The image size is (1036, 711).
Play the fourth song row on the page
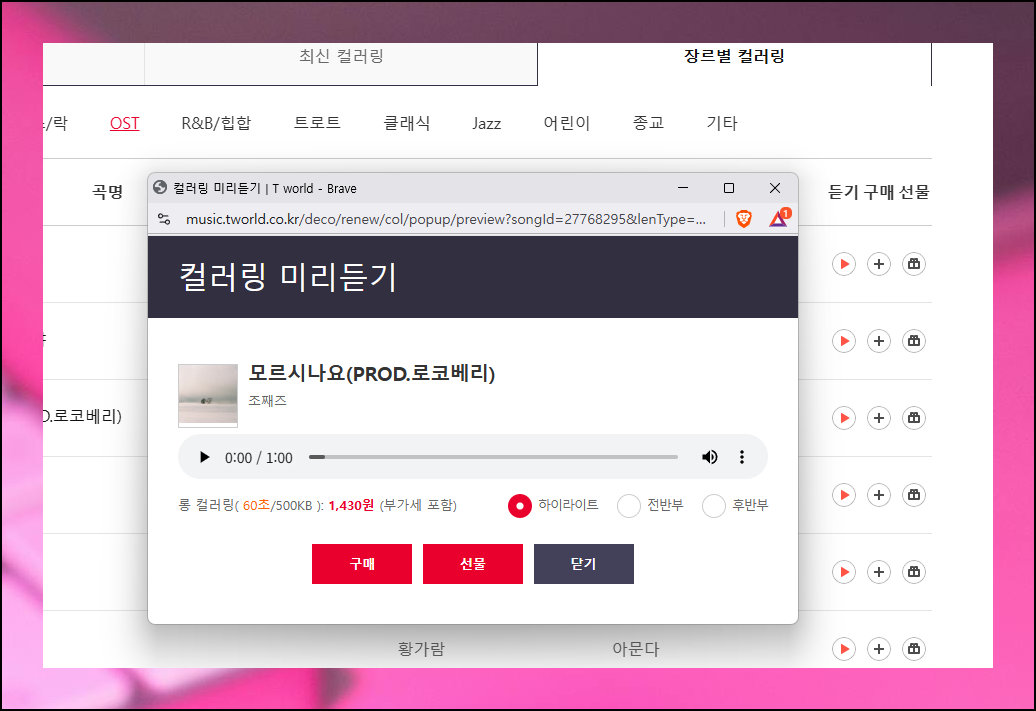tap(844, 495)
